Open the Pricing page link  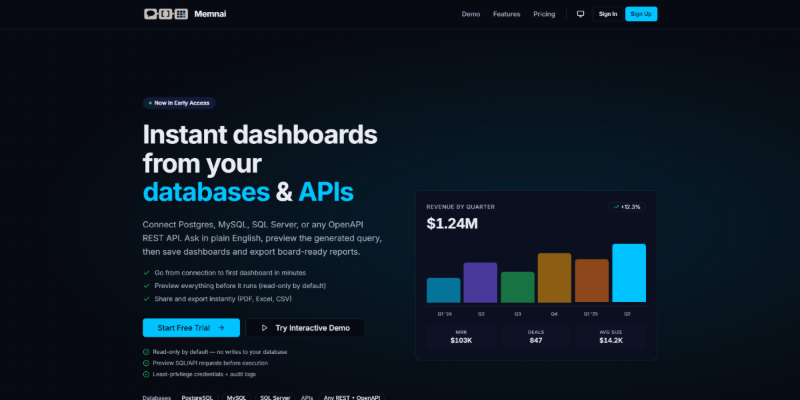(x=544, y=14)
